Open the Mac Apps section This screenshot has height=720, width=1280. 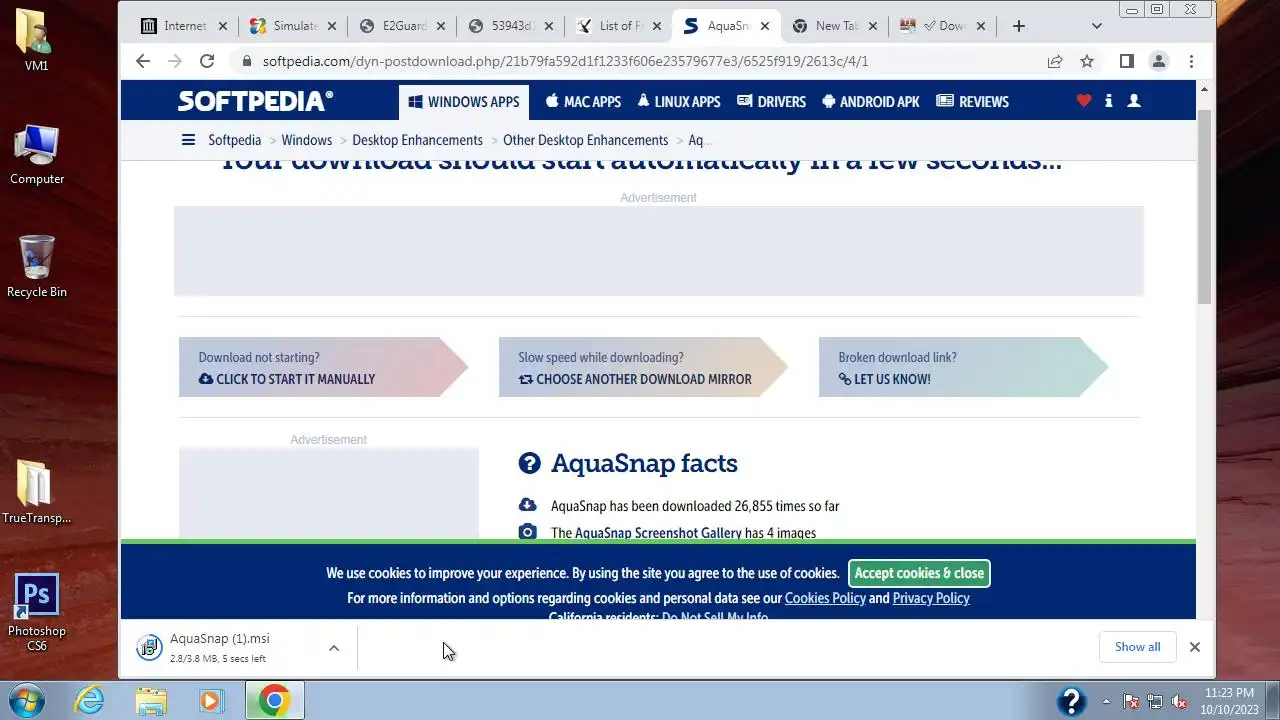coord(583,102)
